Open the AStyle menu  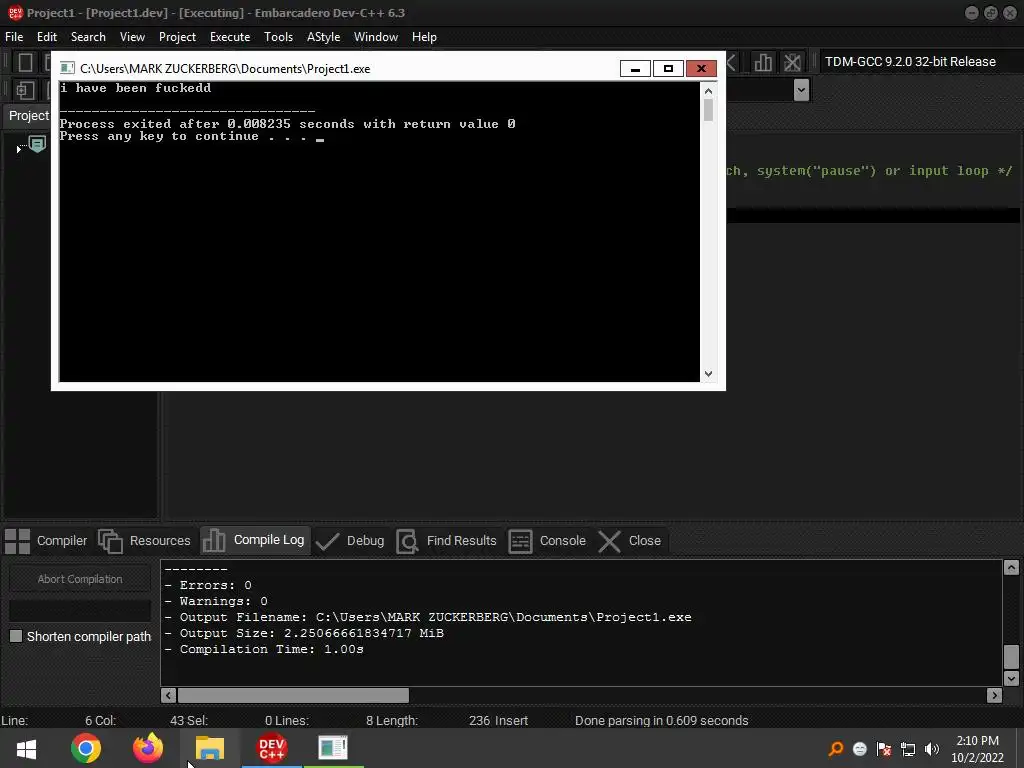[323, 37]
